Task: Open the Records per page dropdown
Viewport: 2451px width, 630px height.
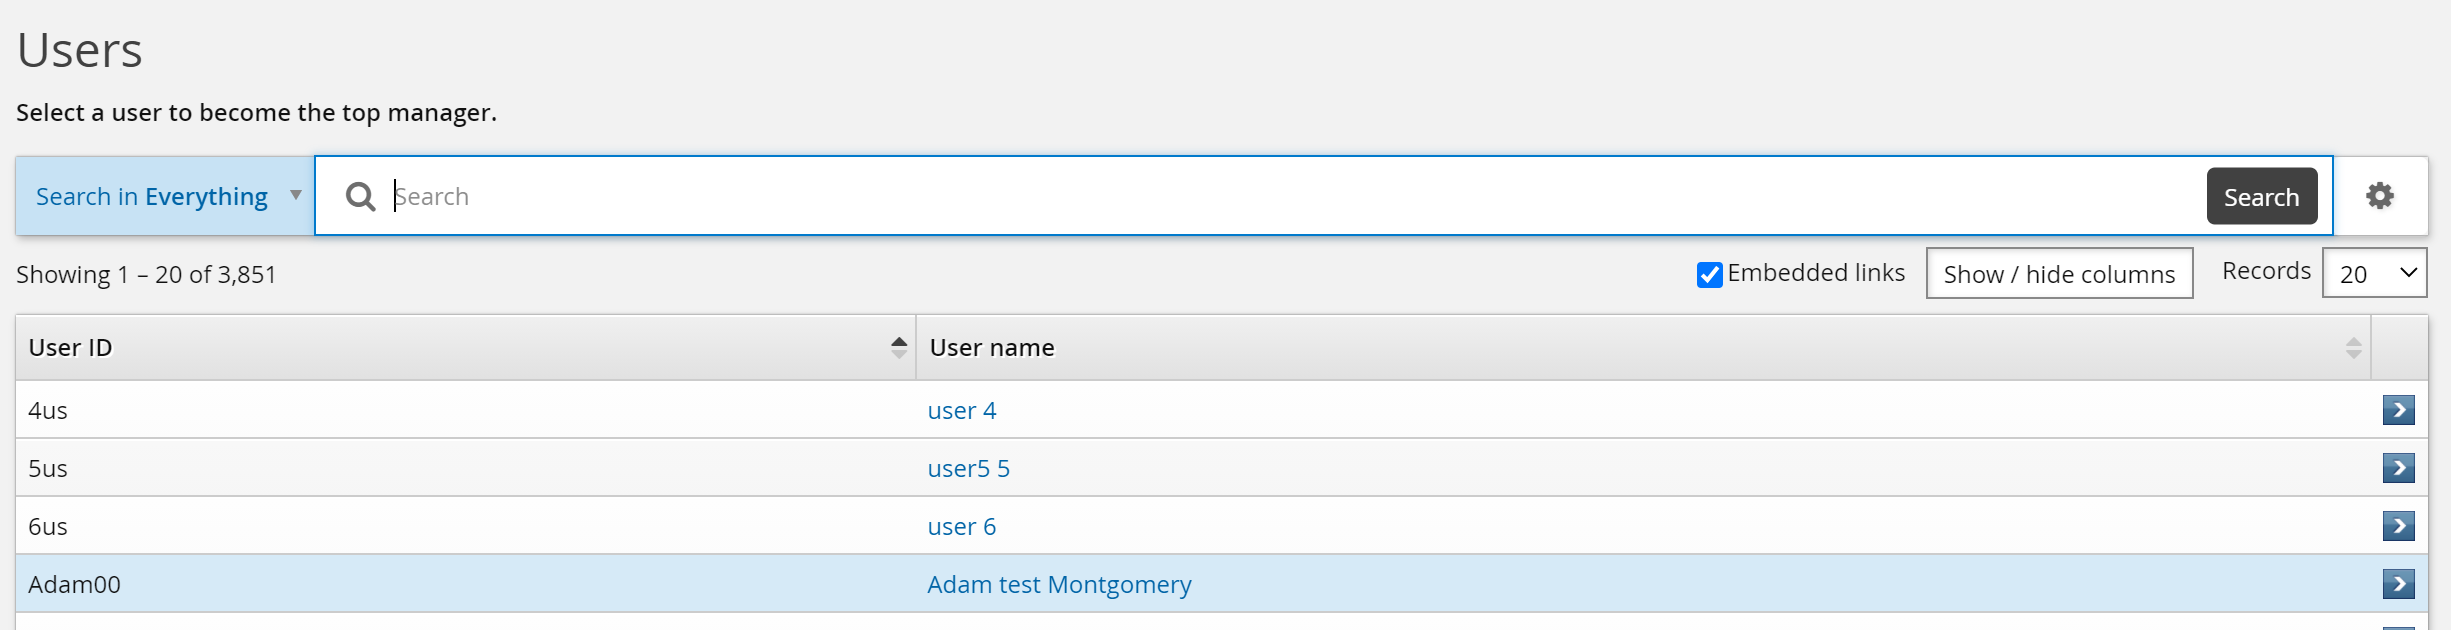Action: pos(2374,273)
